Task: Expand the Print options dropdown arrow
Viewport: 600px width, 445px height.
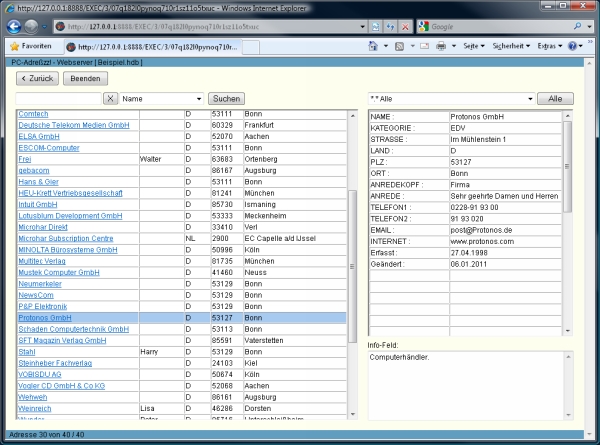Action: click(x=454, y=46)
